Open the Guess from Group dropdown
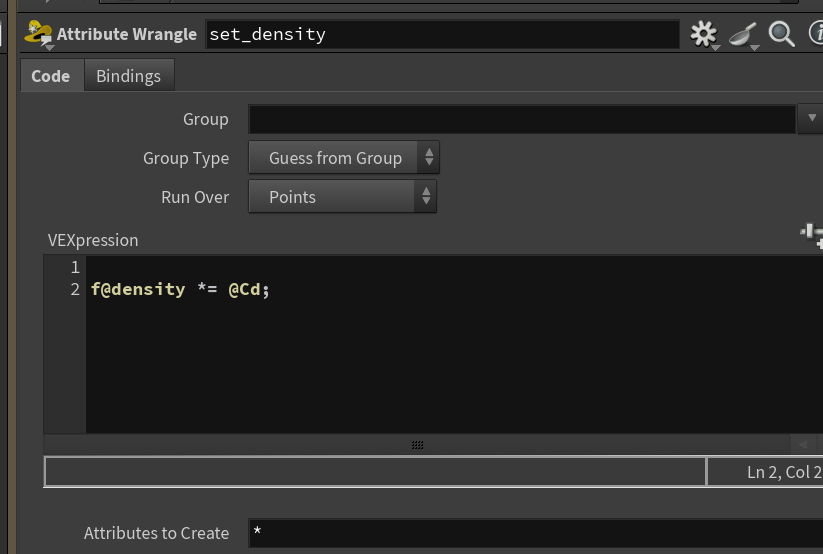This screenshot has width=823, height=554. [344, 158]
